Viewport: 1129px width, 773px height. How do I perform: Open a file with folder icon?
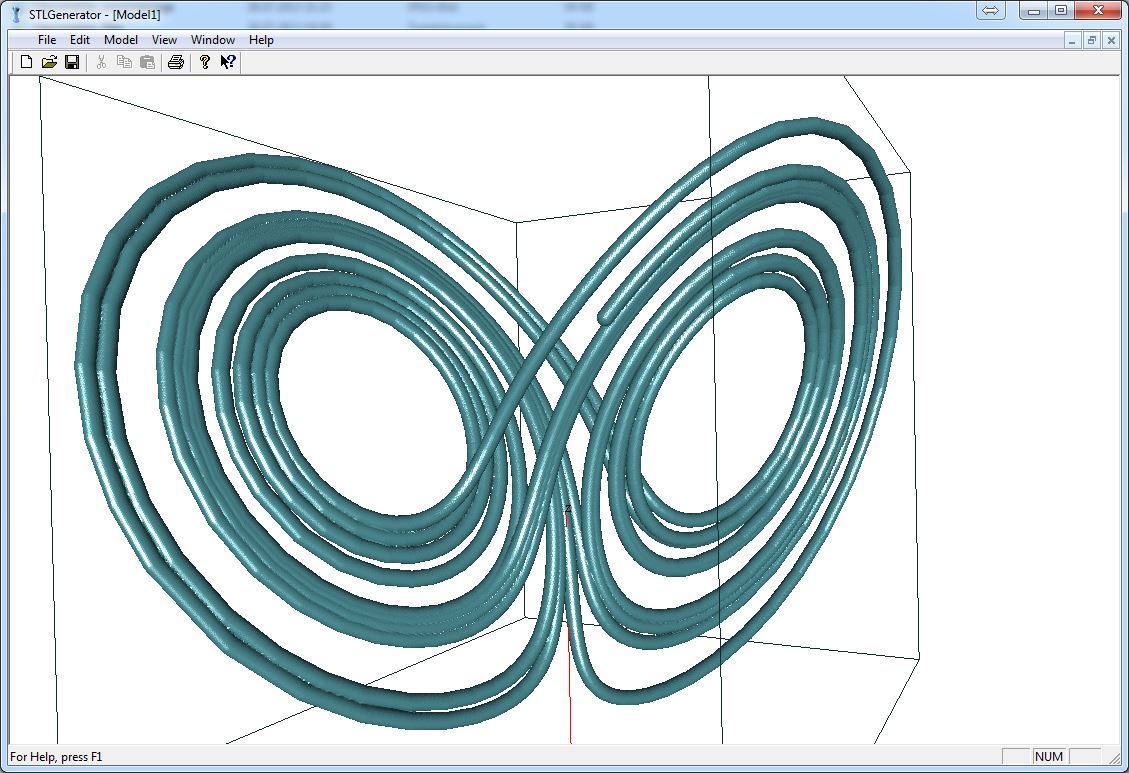coord(49,62)
